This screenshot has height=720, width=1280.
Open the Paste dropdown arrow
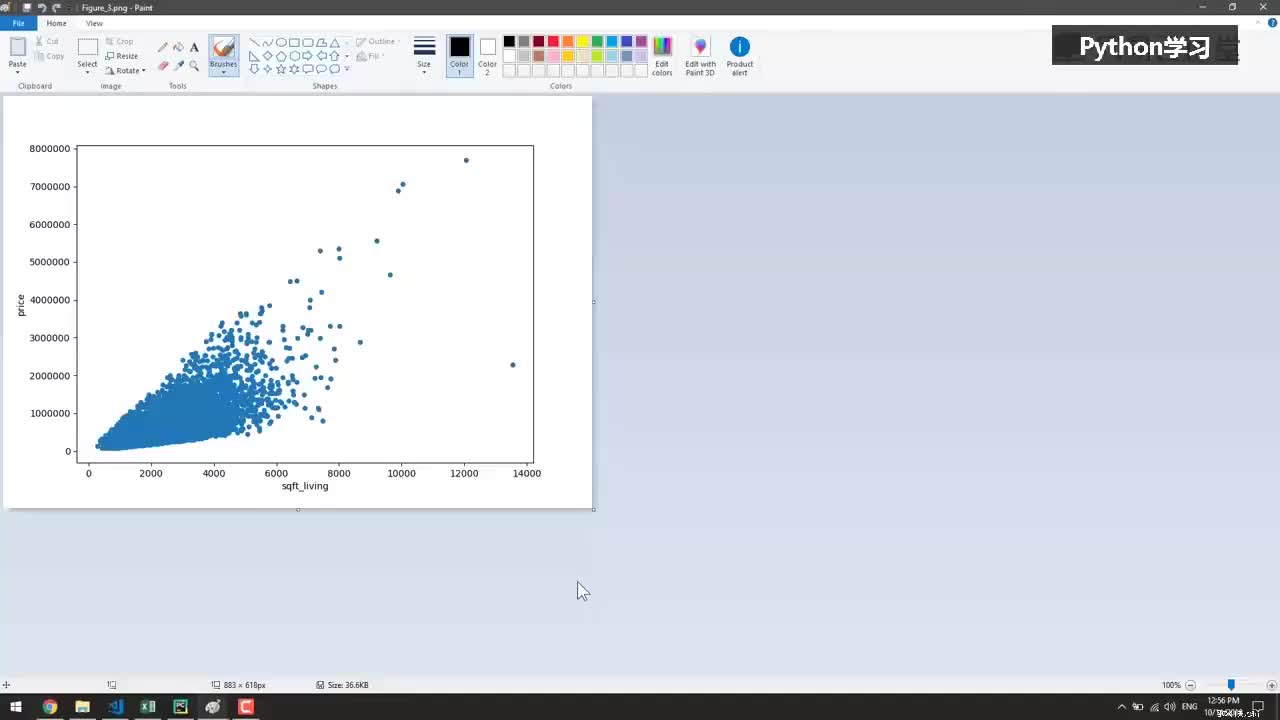pyautogui.click(x=18, y=72)
